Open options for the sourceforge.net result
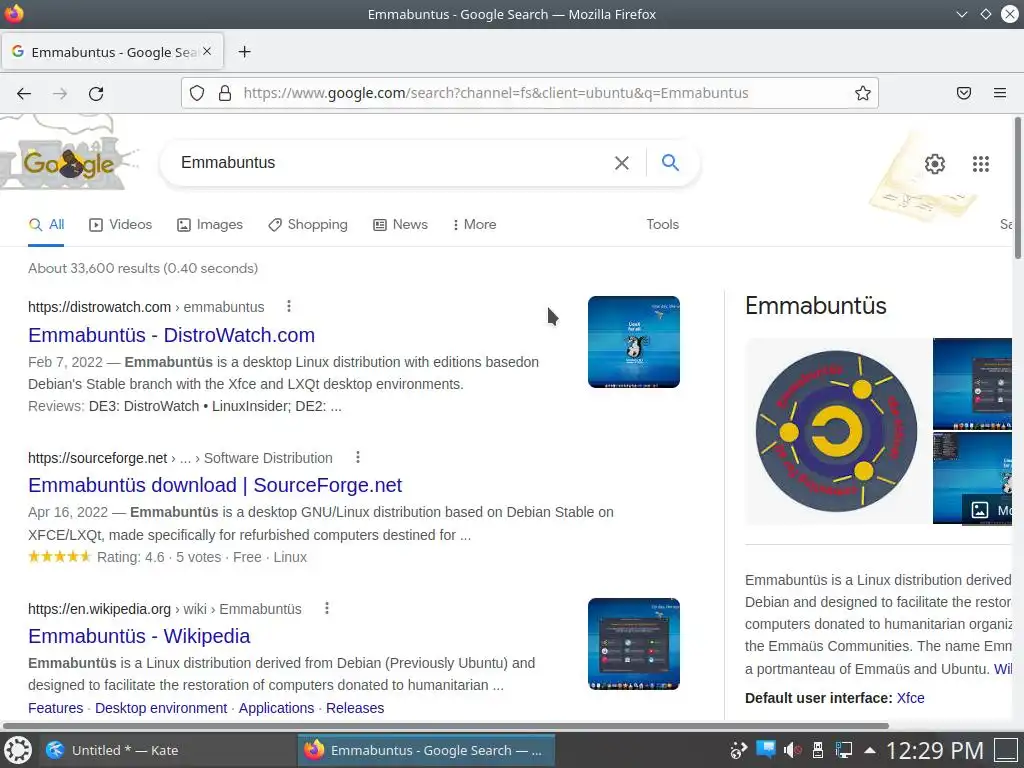The width and height of the screenshot is (1024, 768). 358,457
